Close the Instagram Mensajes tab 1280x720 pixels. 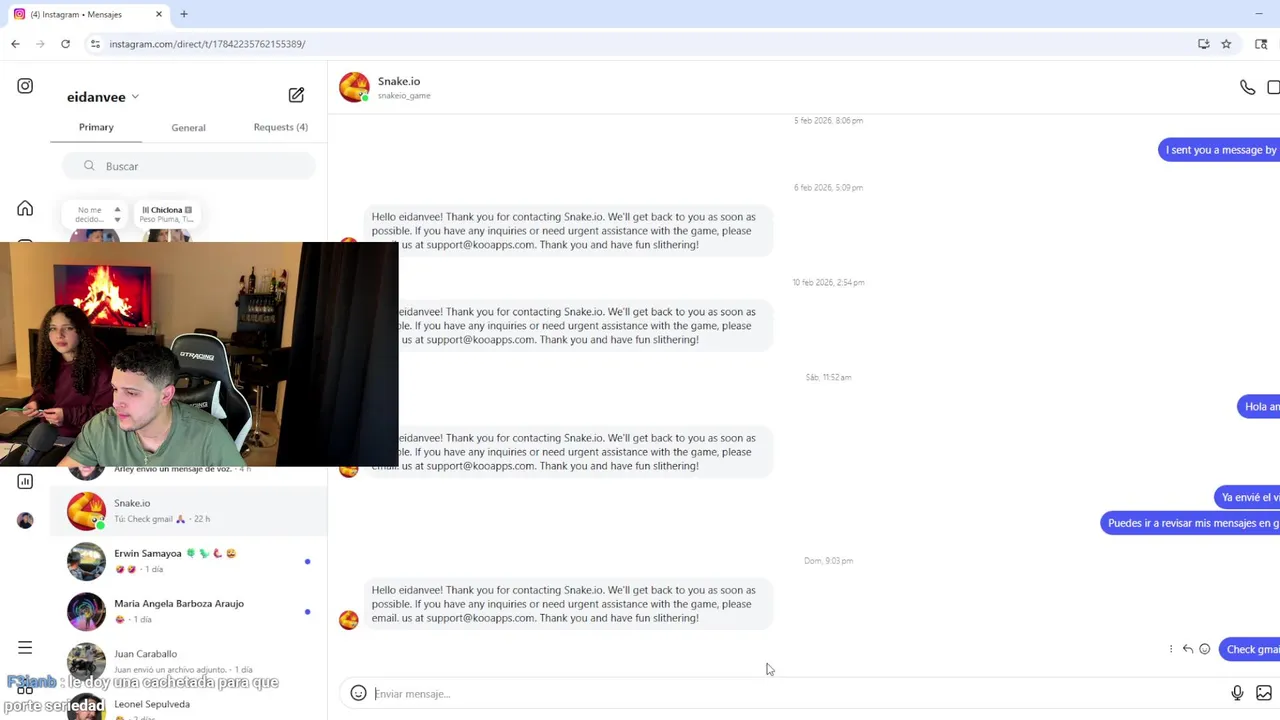(158, 14)
